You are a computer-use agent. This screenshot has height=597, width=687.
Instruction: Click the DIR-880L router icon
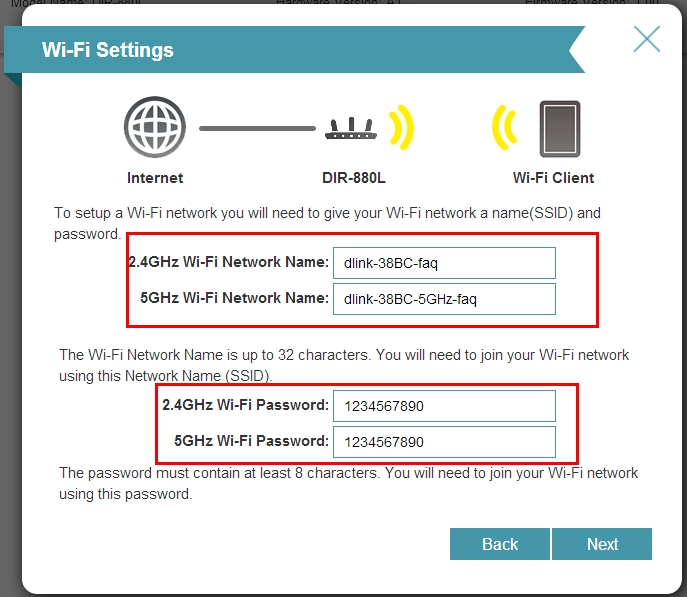pos(351,129)
